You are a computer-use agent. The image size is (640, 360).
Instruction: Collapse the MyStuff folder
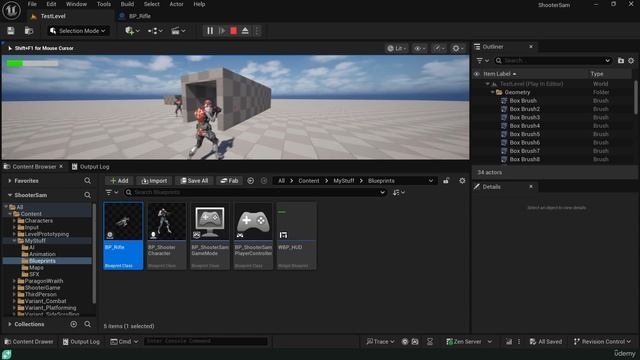(x=14, y=241)
